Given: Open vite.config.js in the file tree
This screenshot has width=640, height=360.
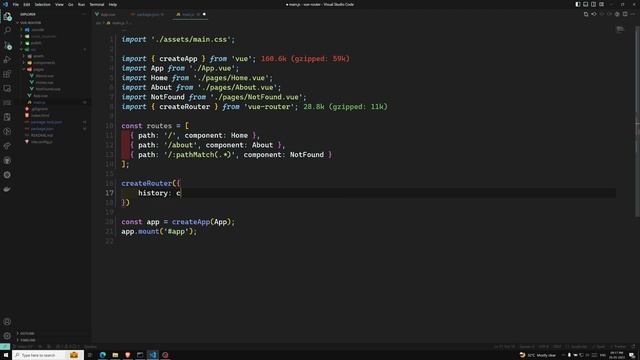Looking at the screenshot, I should tap(42, 142).
